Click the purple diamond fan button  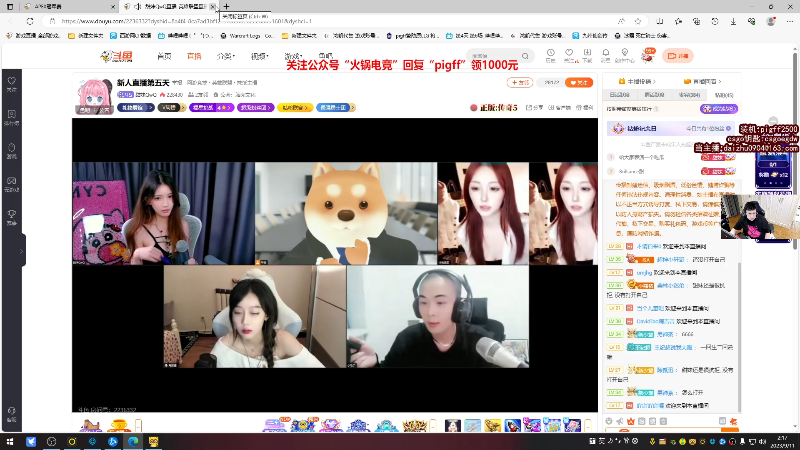[x=719, y=109]
